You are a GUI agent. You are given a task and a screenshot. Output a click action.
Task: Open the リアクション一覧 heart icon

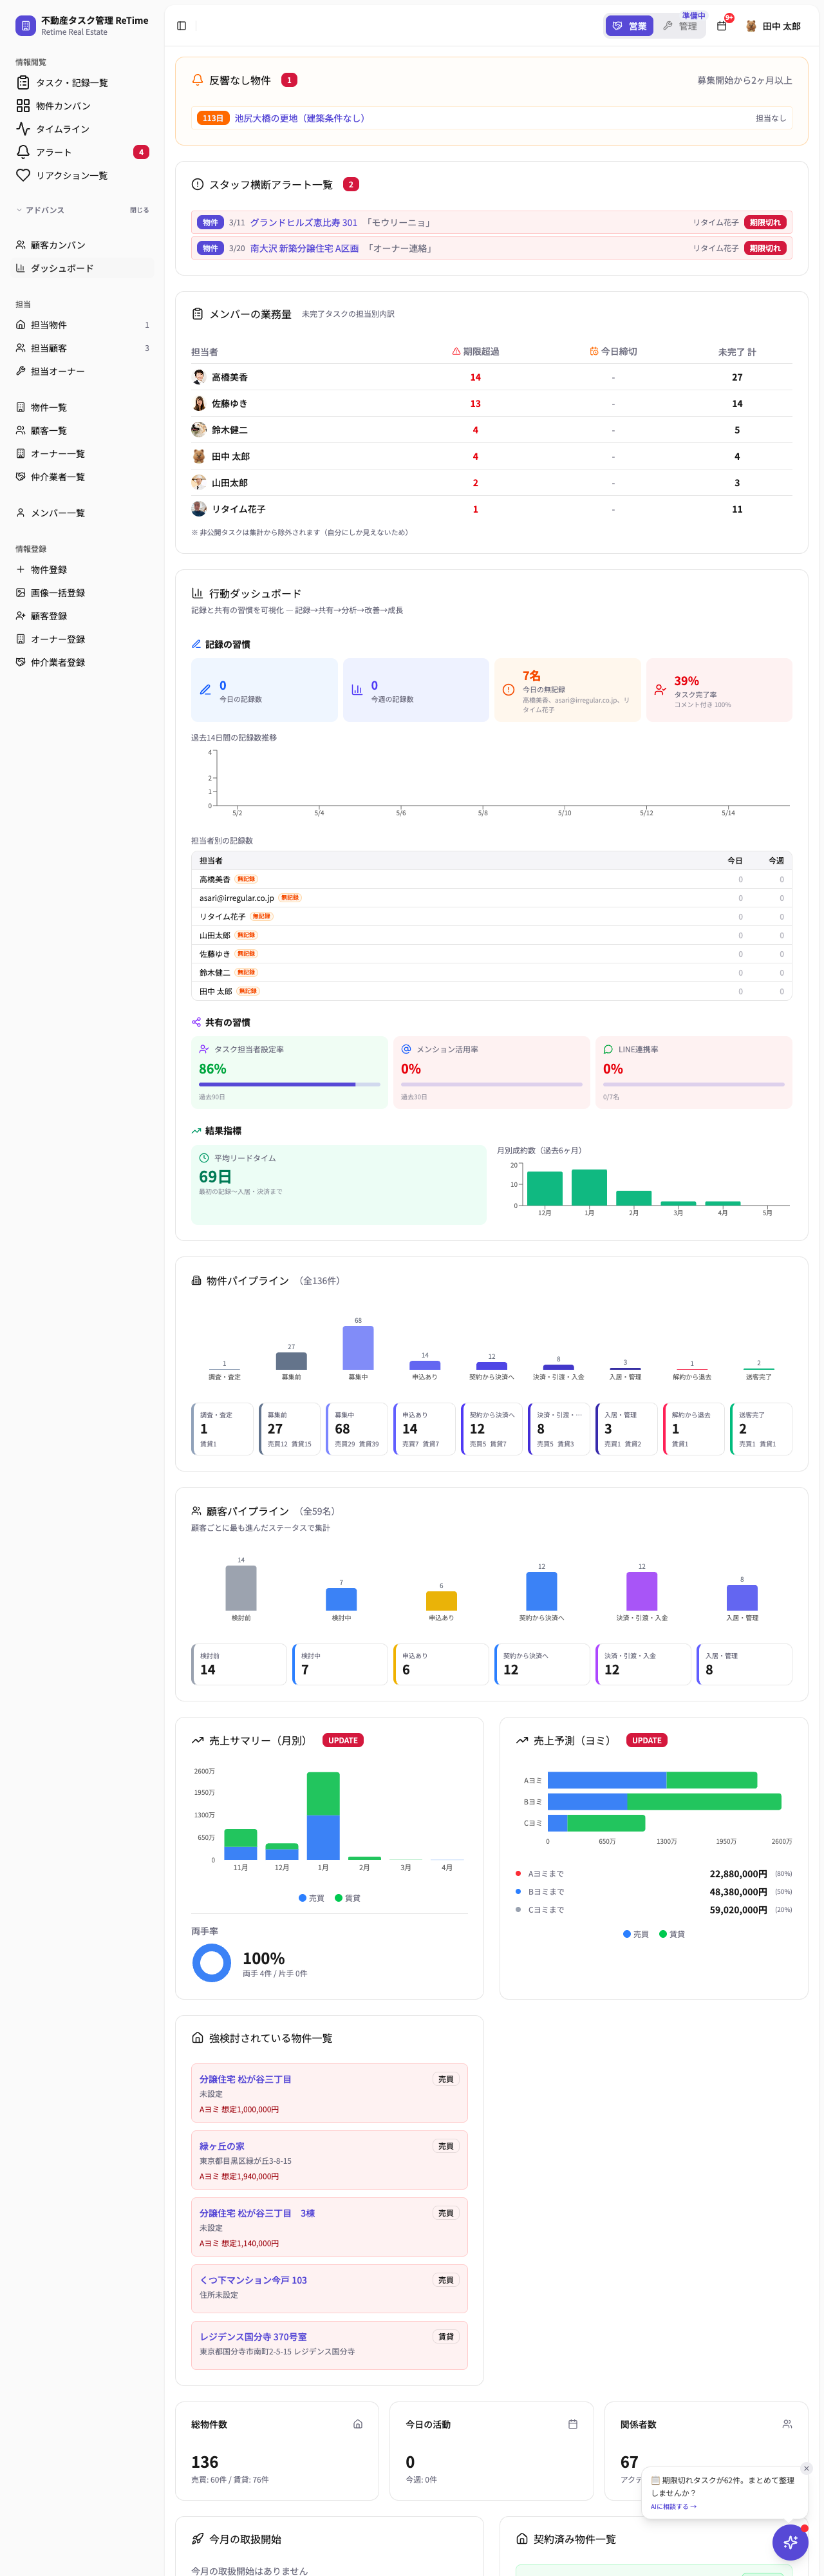(x=23, y=175)
